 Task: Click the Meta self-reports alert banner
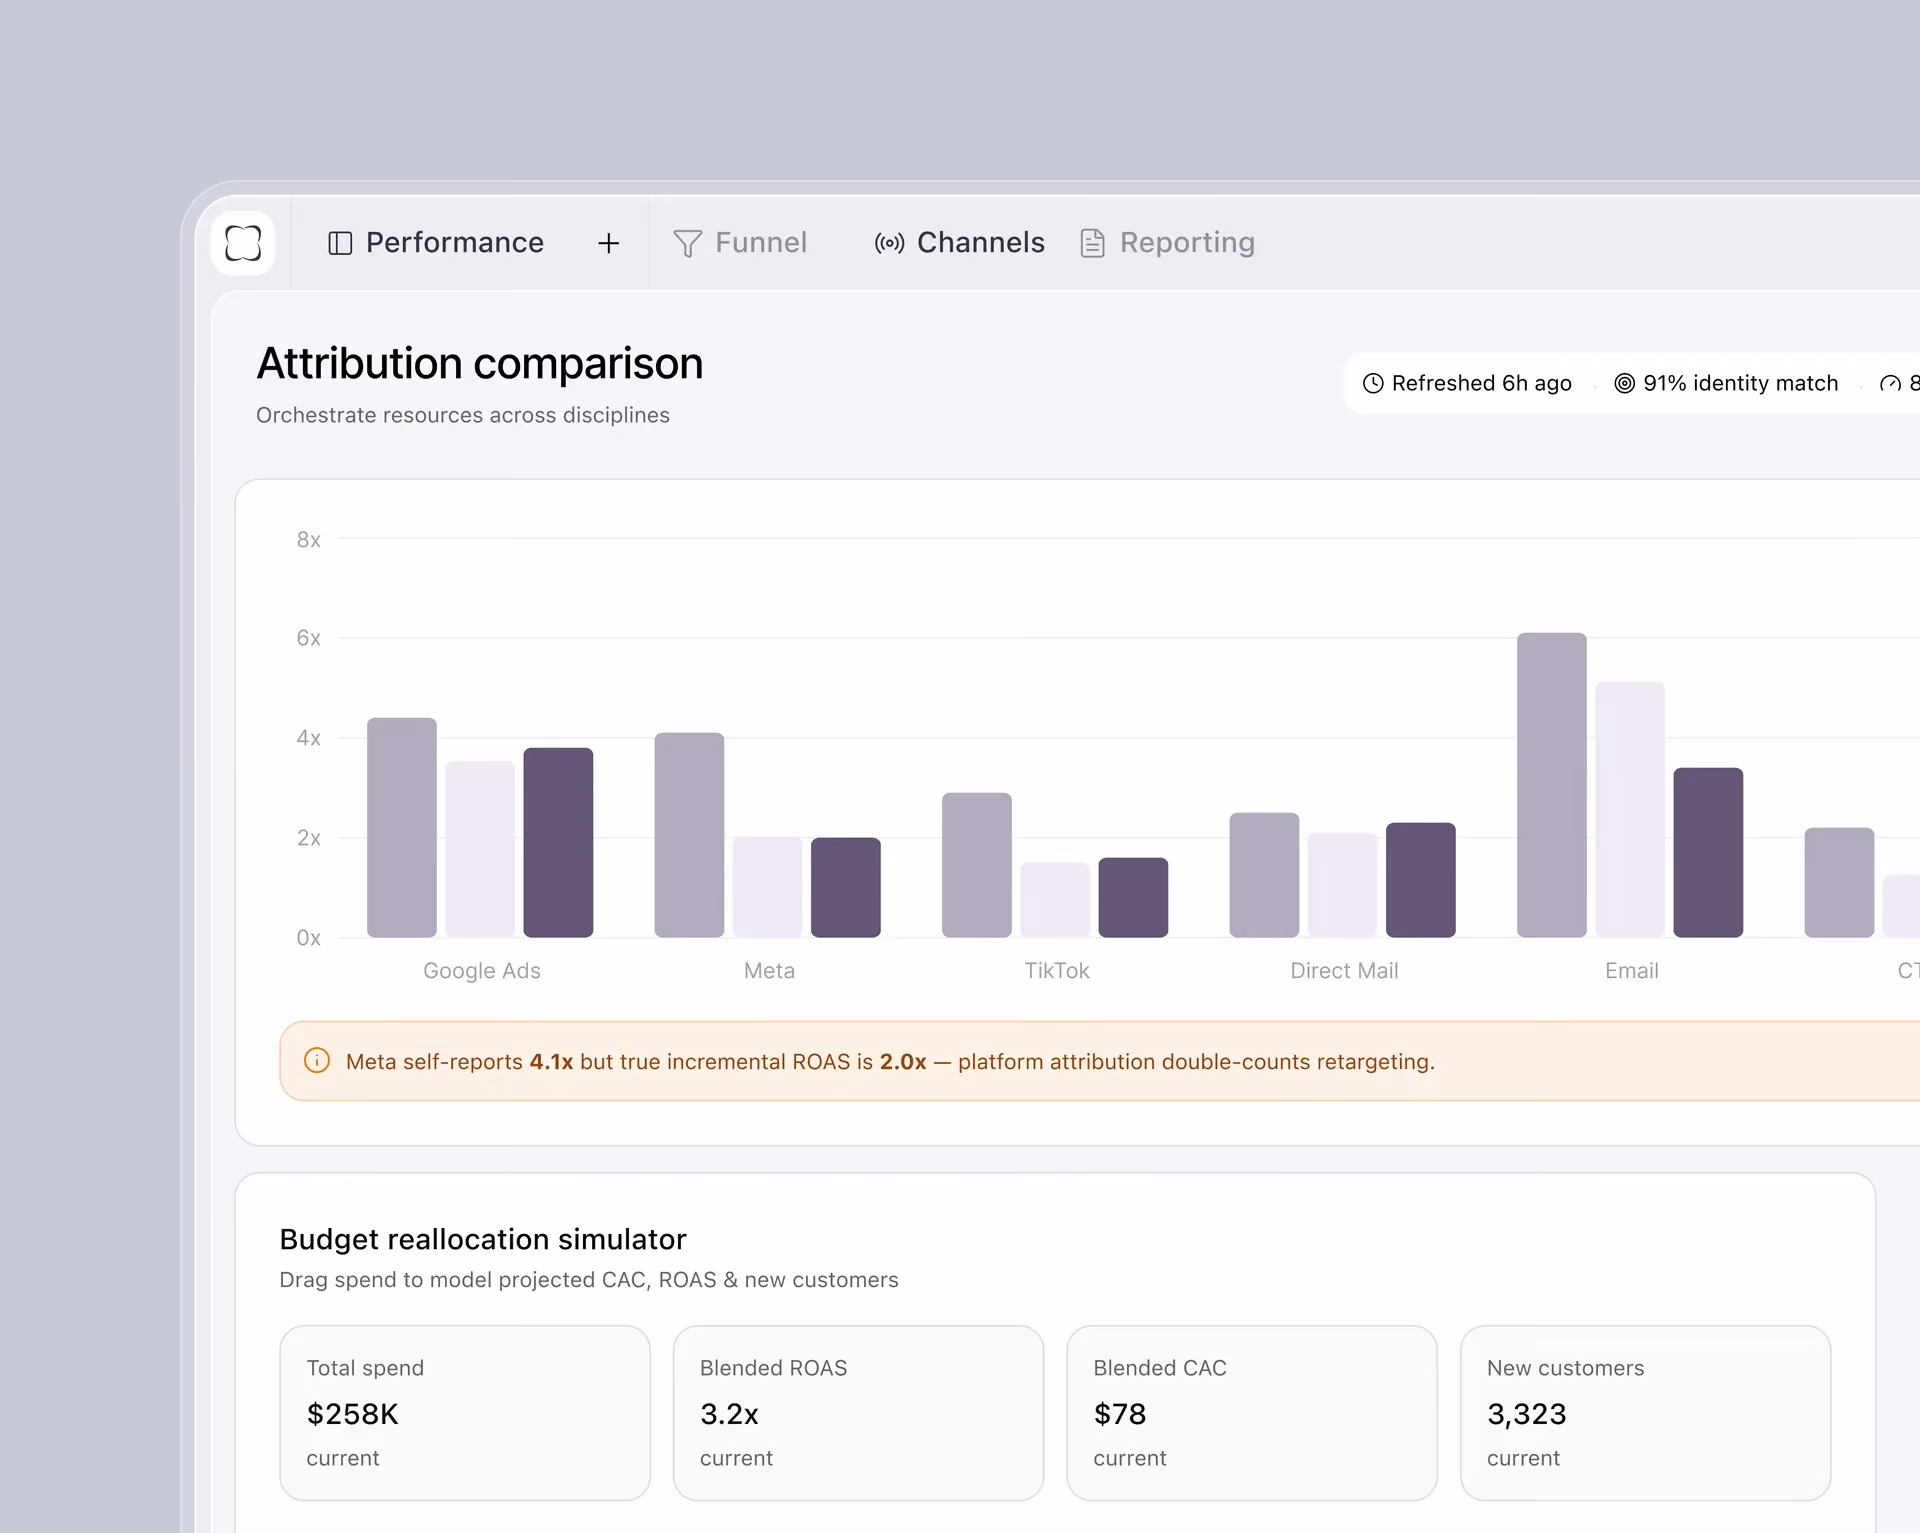point(1099,1061)
